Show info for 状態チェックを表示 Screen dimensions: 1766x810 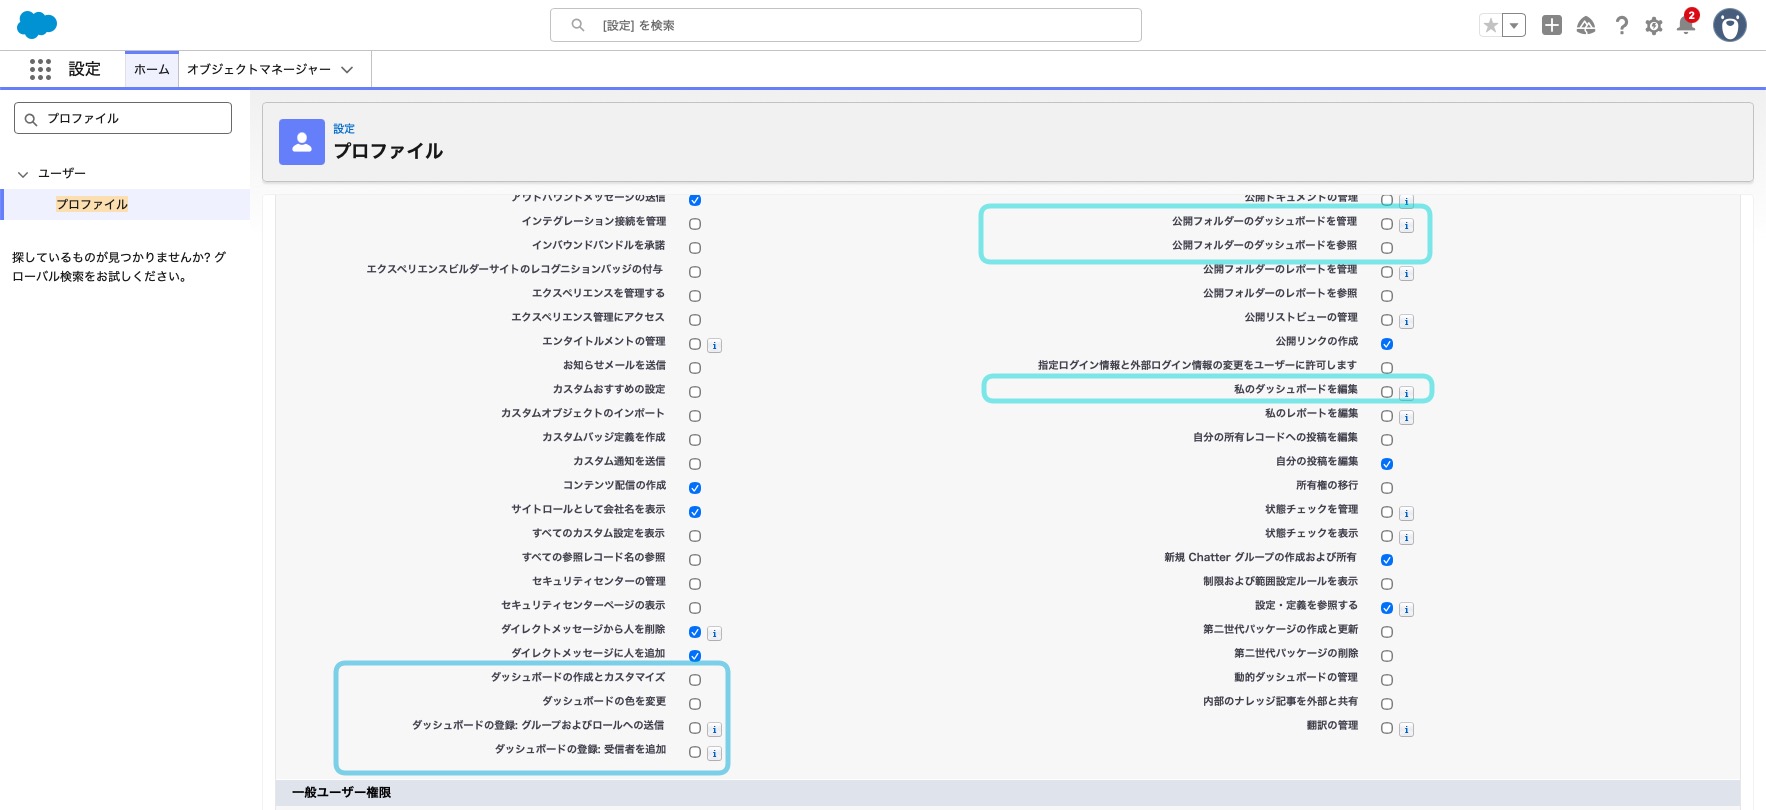(1406, 538)
